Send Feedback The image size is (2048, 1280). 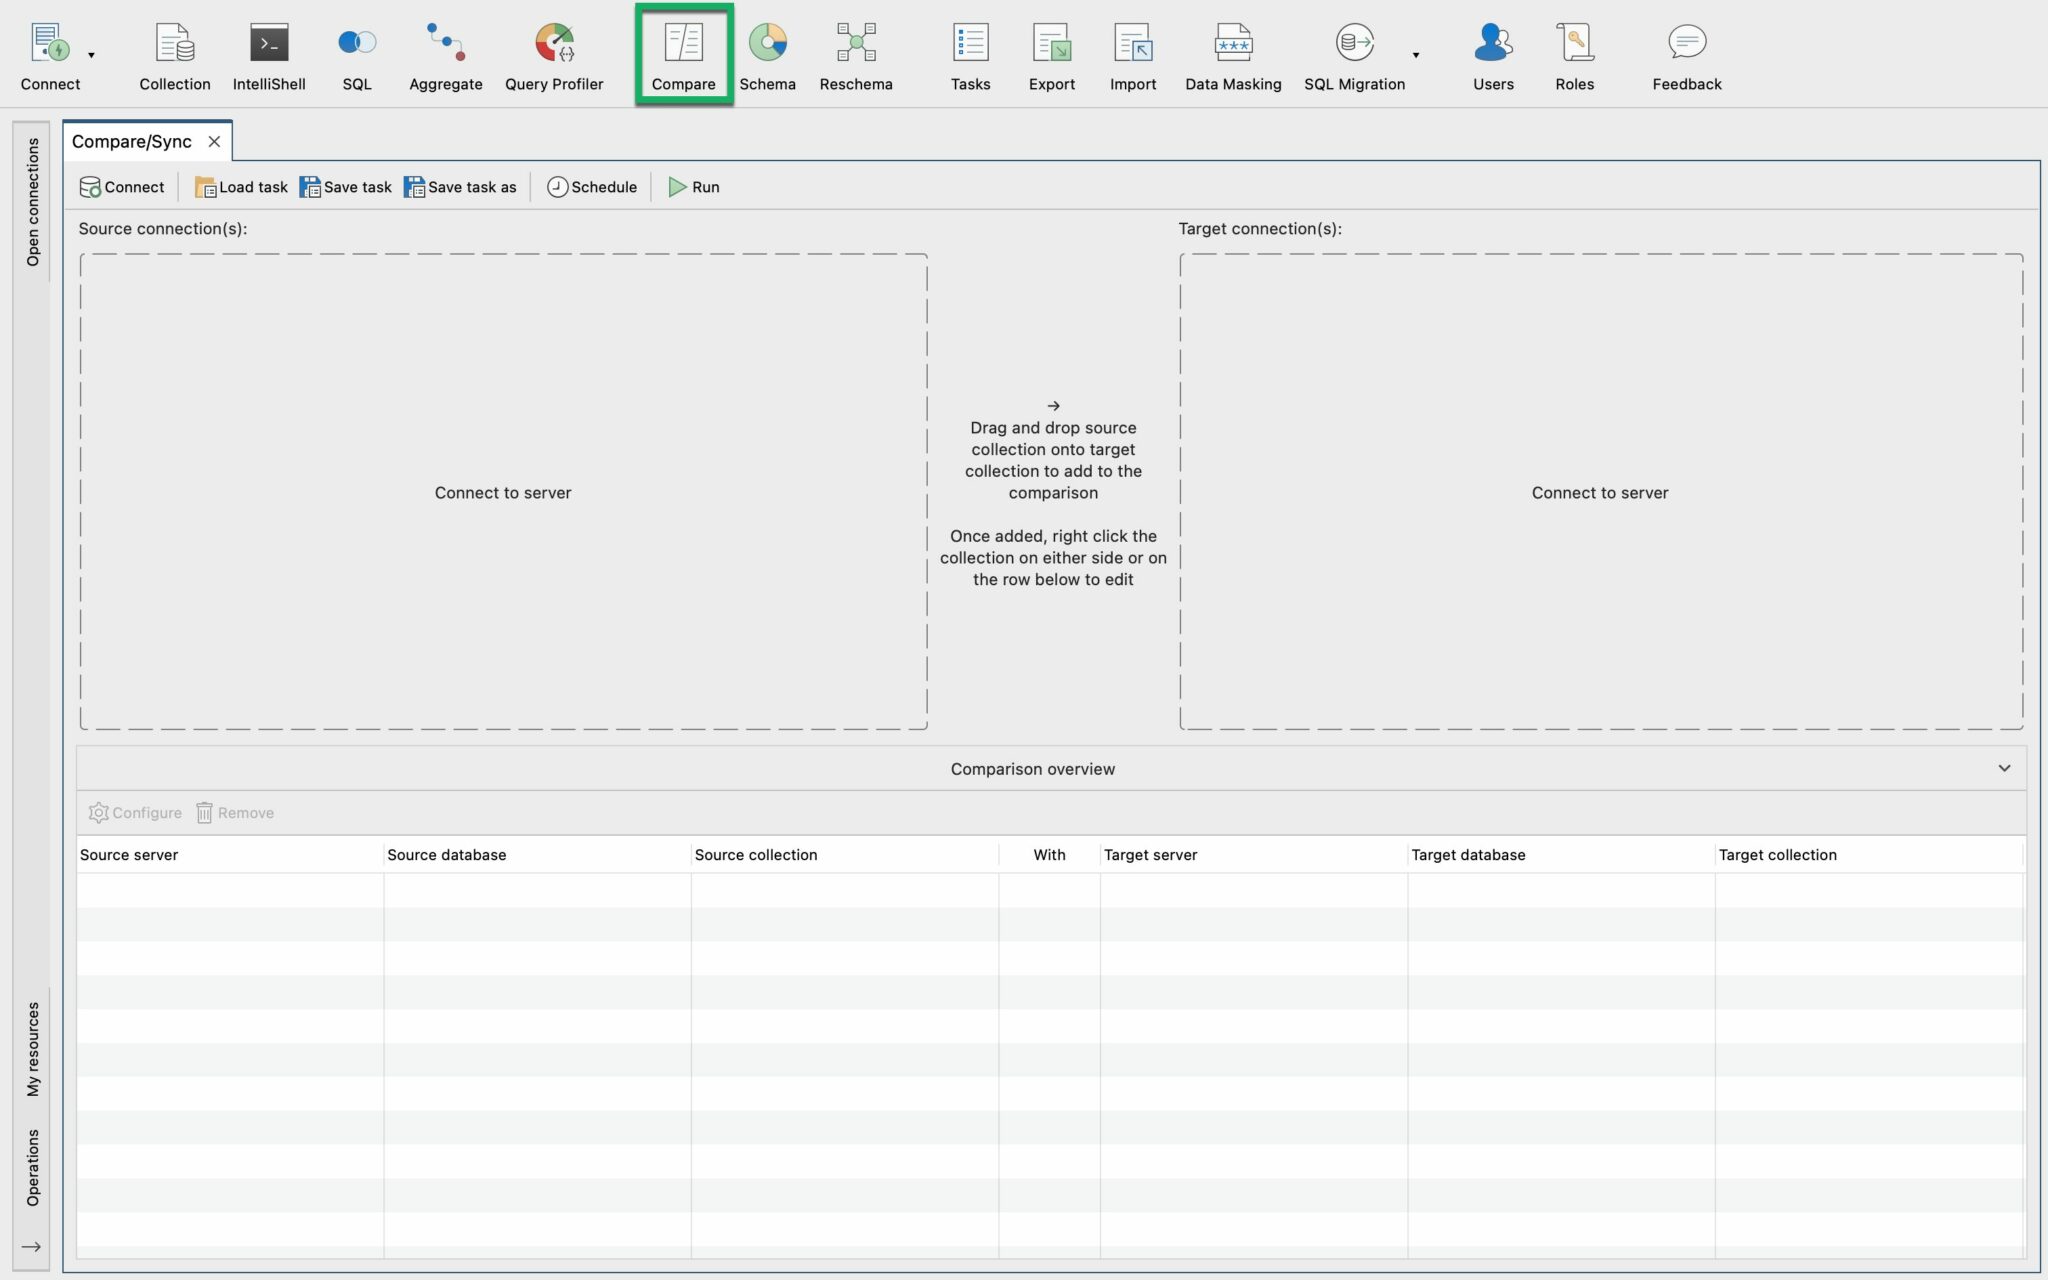[1686, 55]
